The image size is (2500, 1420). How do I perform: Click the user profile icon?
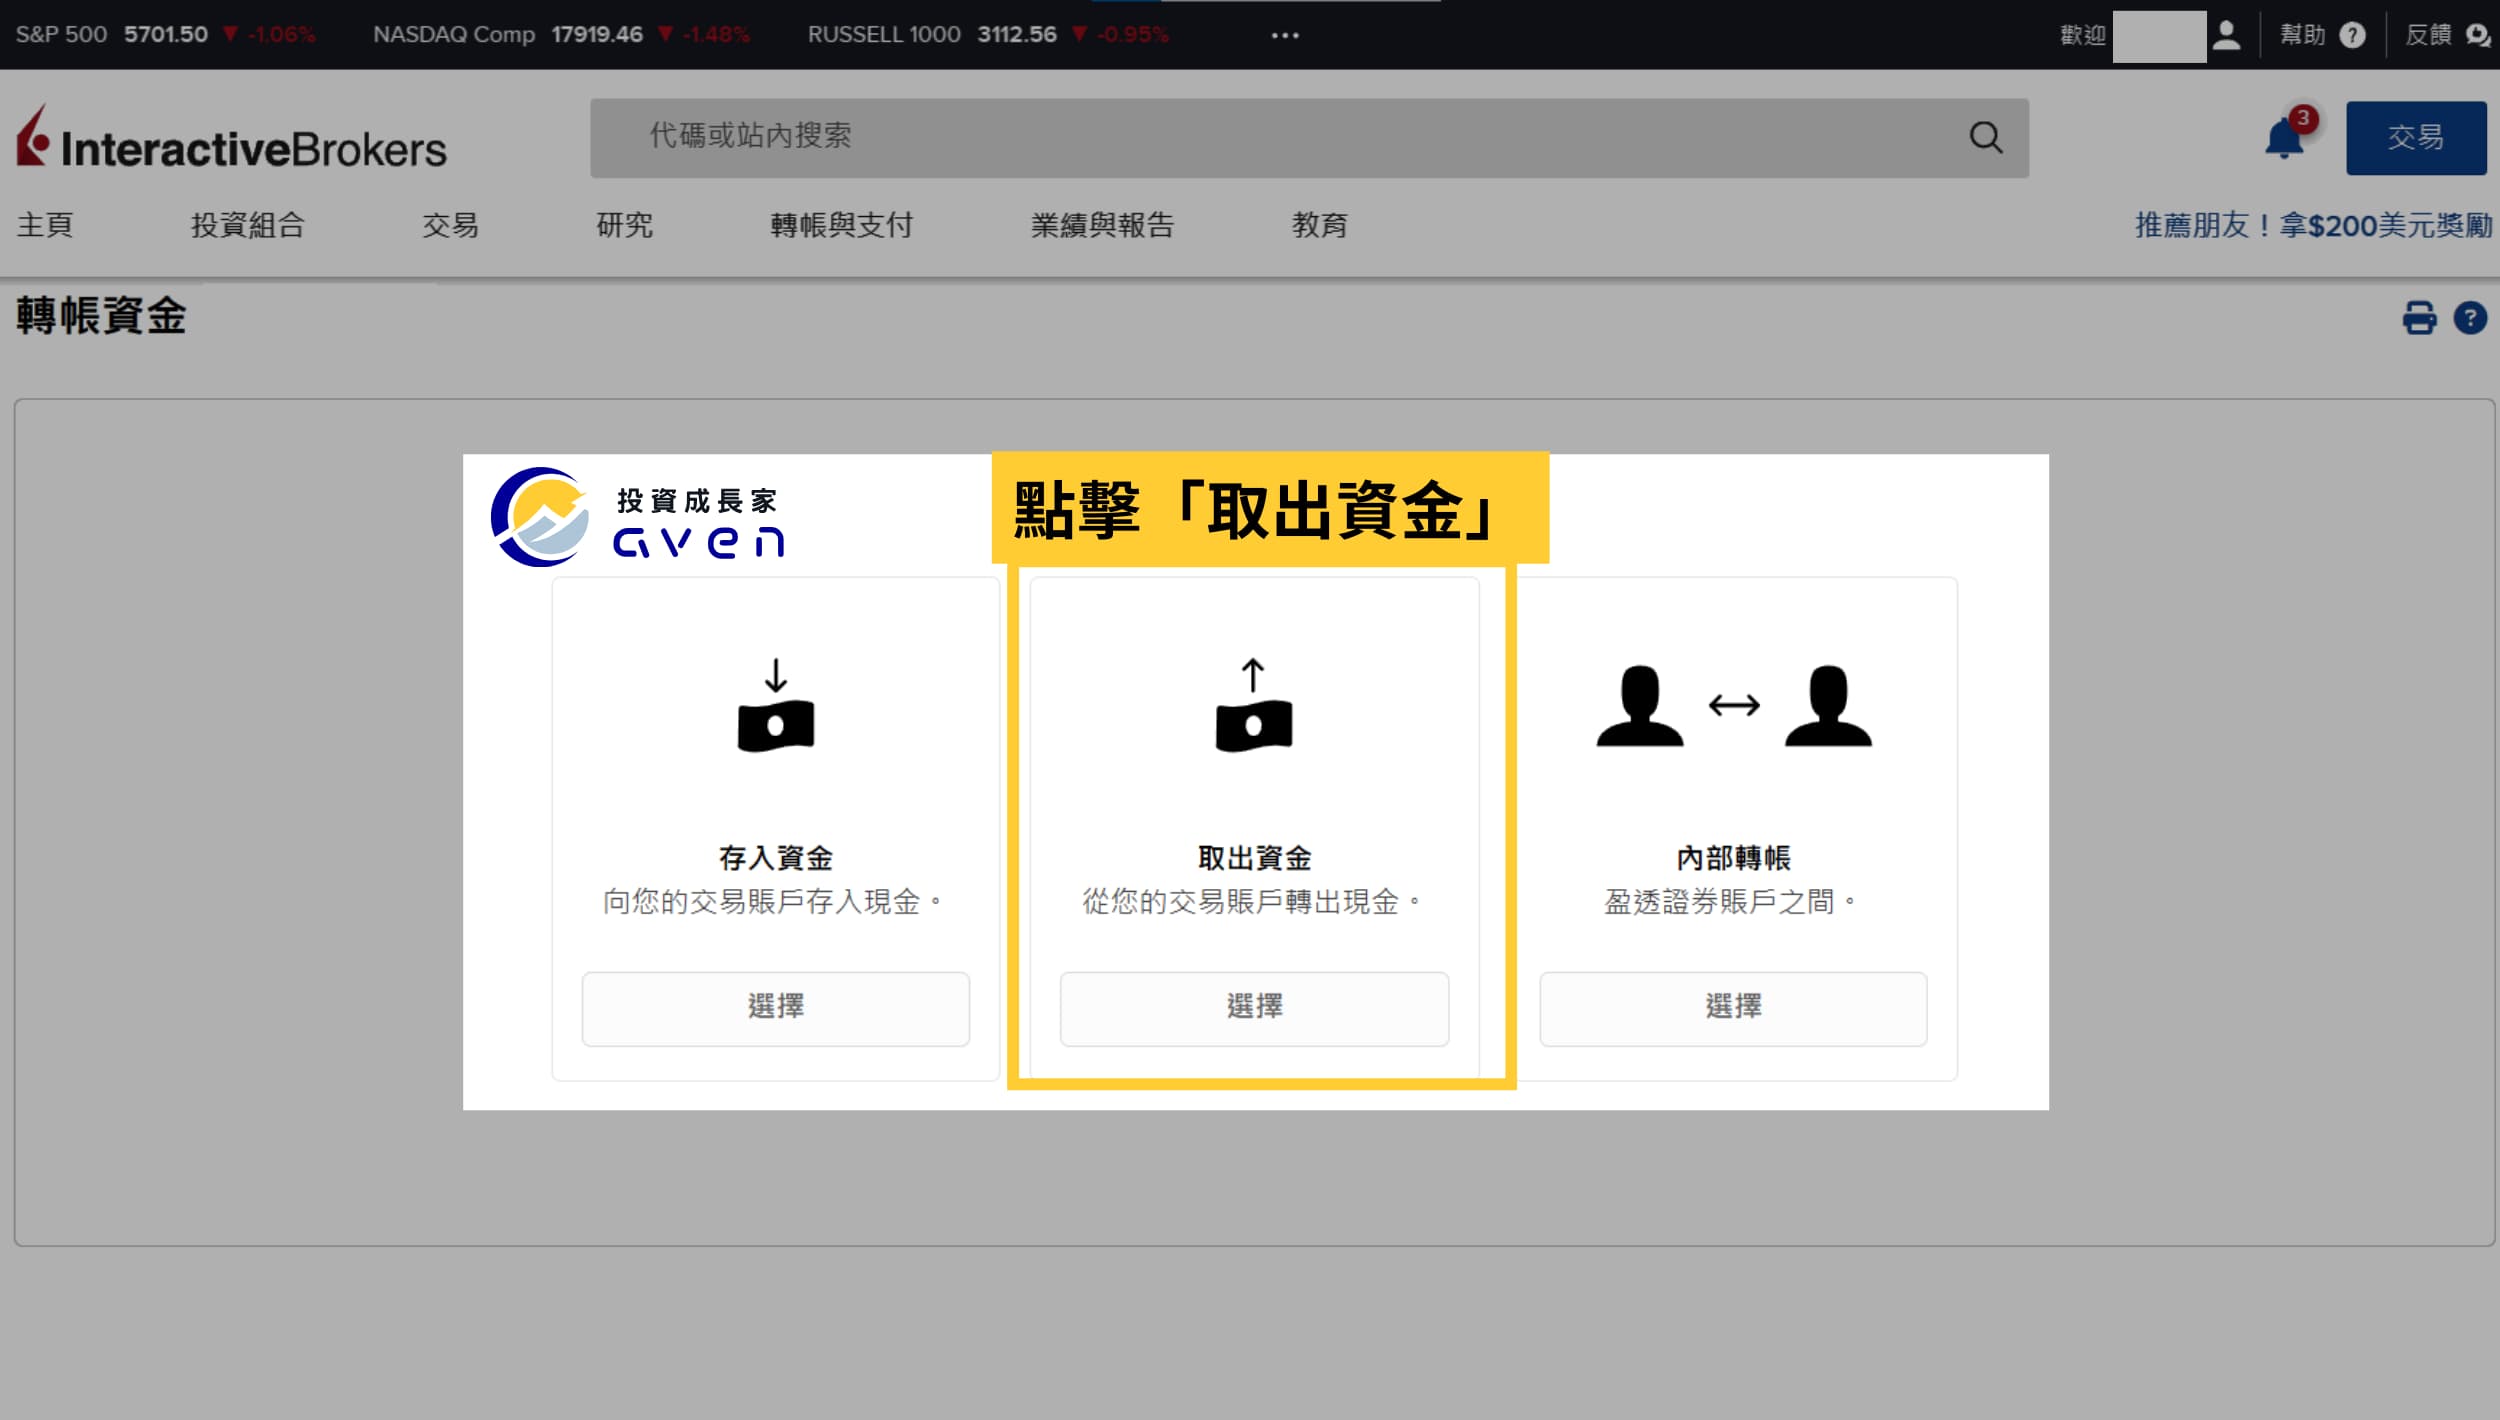pos(2226,35)
